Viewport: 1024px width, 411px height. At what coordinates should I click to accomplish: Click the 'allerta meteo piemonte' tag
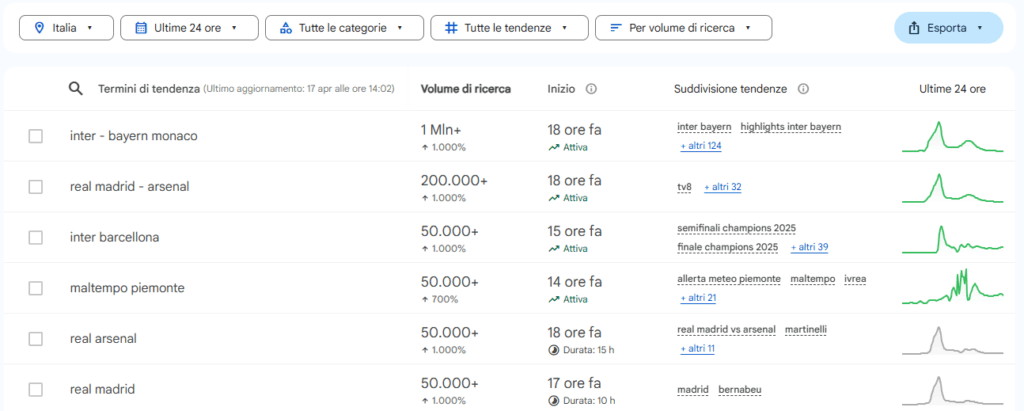point(729,279)
